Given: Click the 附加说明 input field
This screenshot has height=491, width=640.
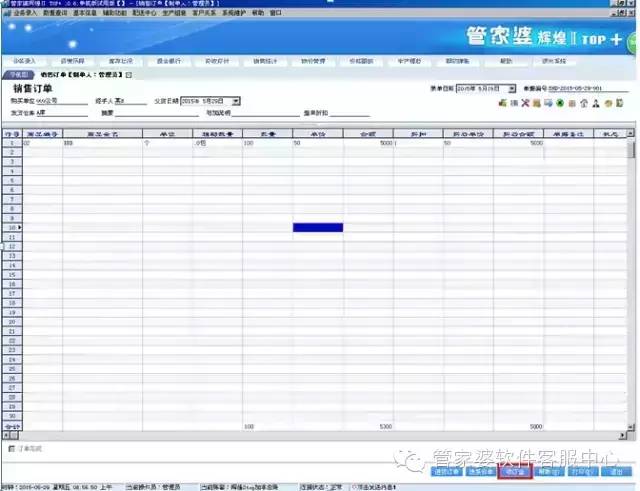Looking at the screenshot, I should click(x=265, y=113).
